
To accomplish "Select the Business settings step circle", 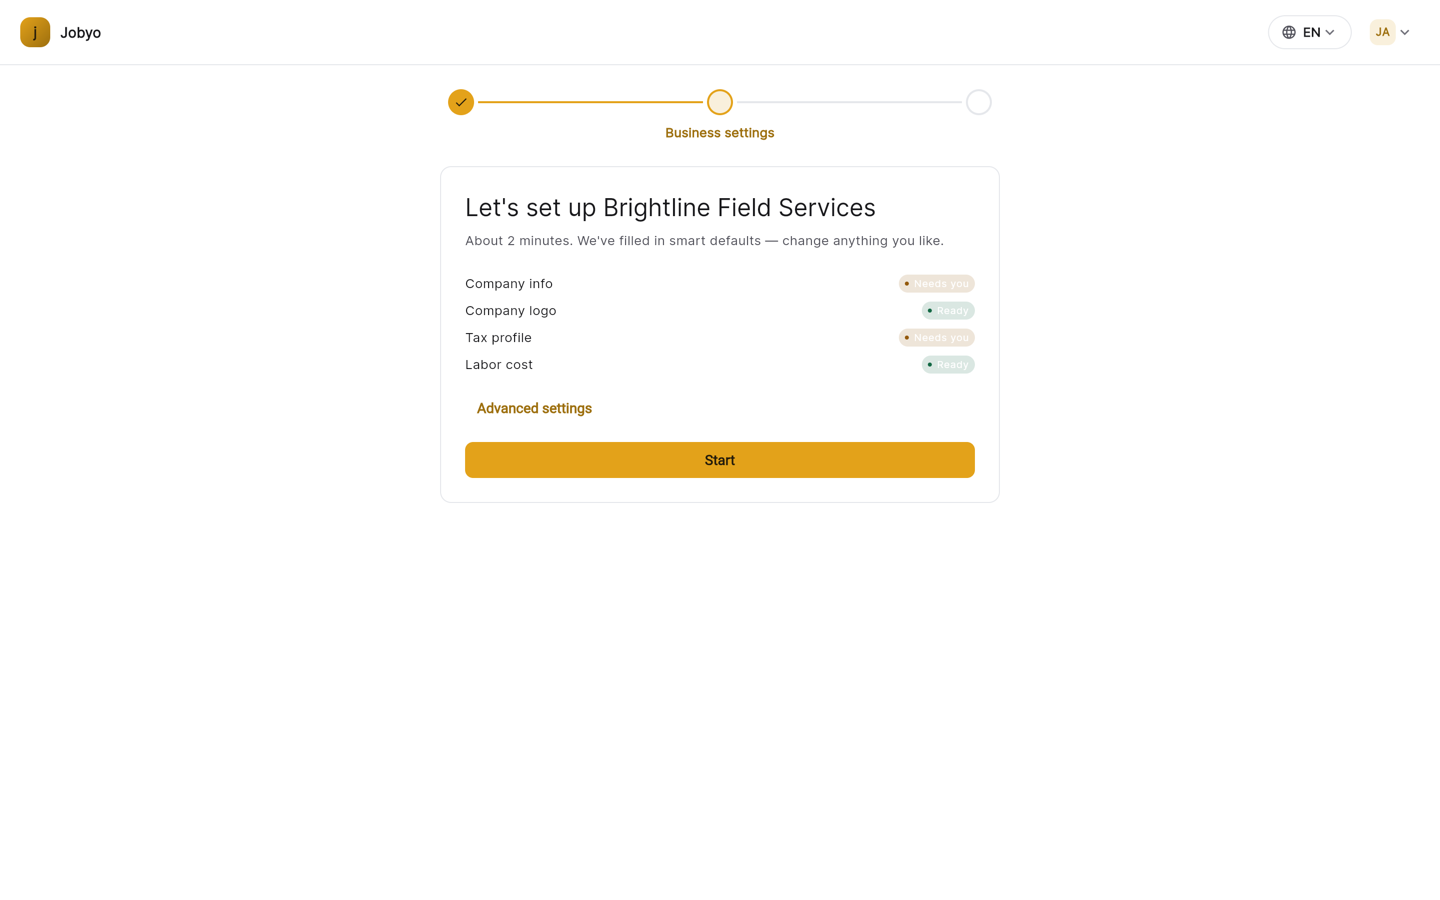I will point(720,102).
